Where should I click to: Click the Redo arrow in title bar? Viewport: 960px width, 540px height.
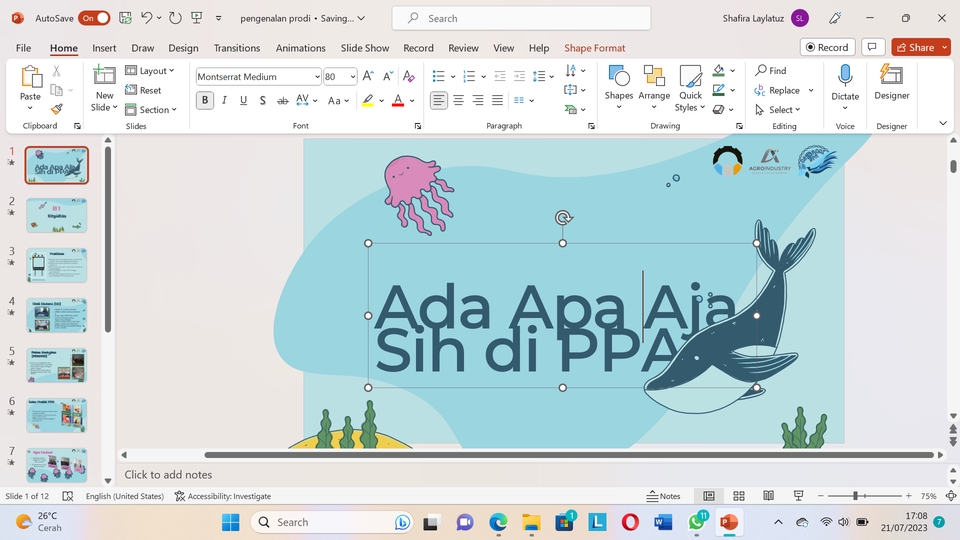click(175, 18)
